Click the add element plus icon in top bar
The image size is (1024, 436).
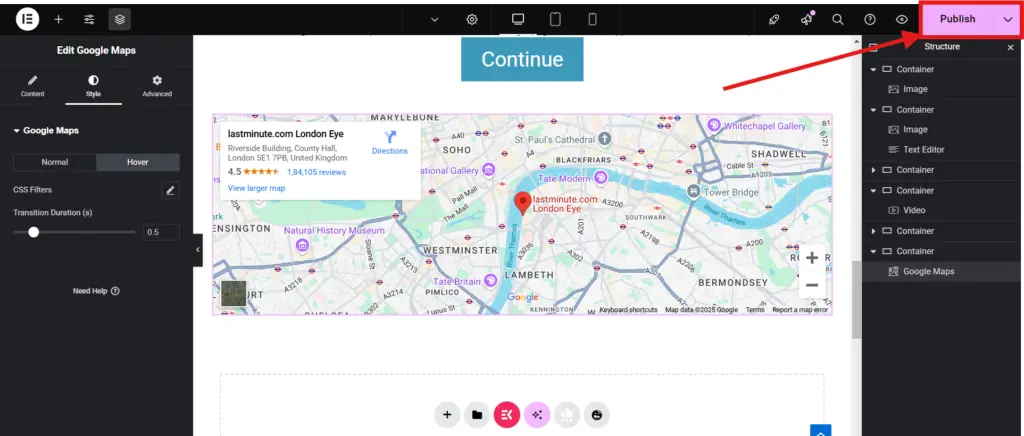[x=58, y=20]
